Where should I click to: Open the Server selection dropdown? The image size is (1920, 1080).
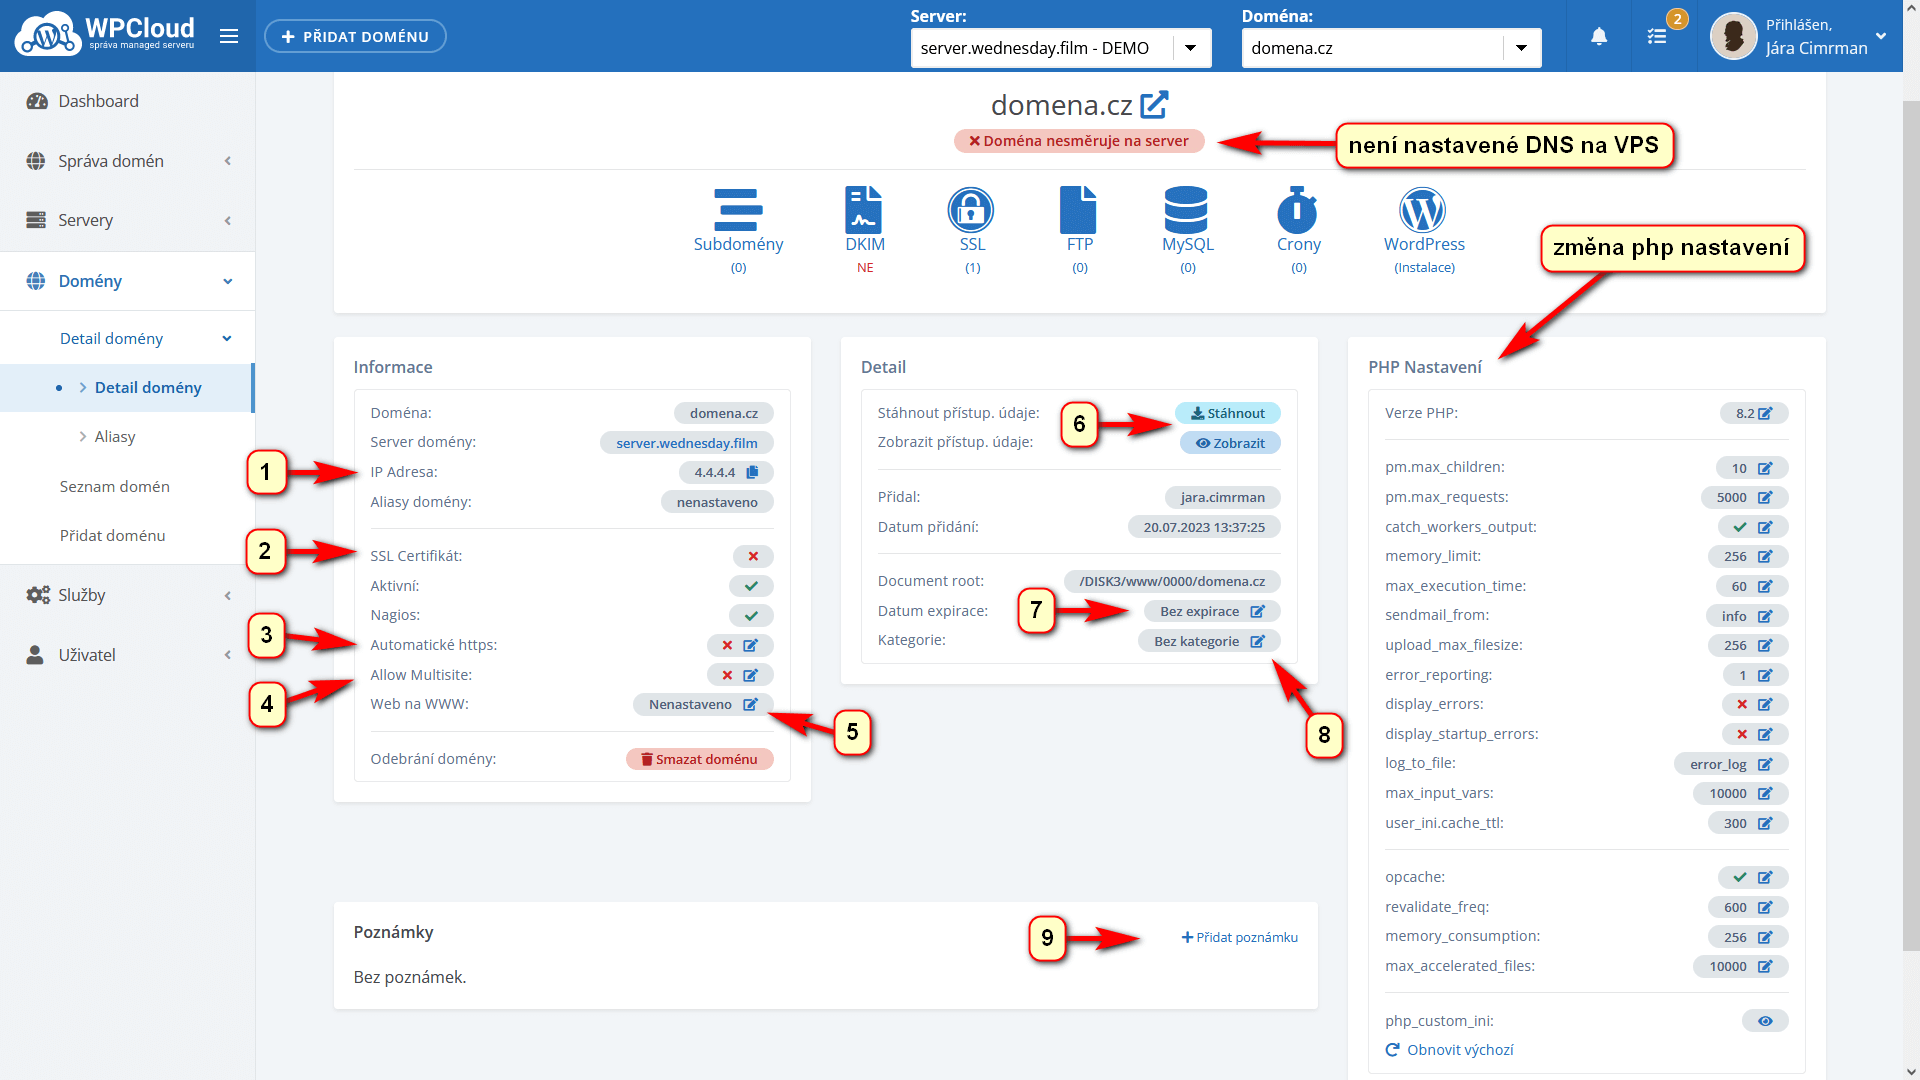[1191, 48]
